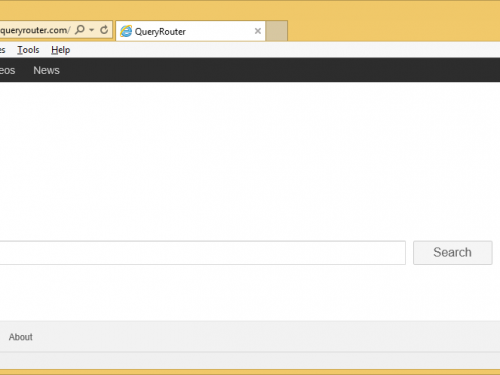Focus the QueryRouter search input box
500x375 pixels.
point(203,253)
